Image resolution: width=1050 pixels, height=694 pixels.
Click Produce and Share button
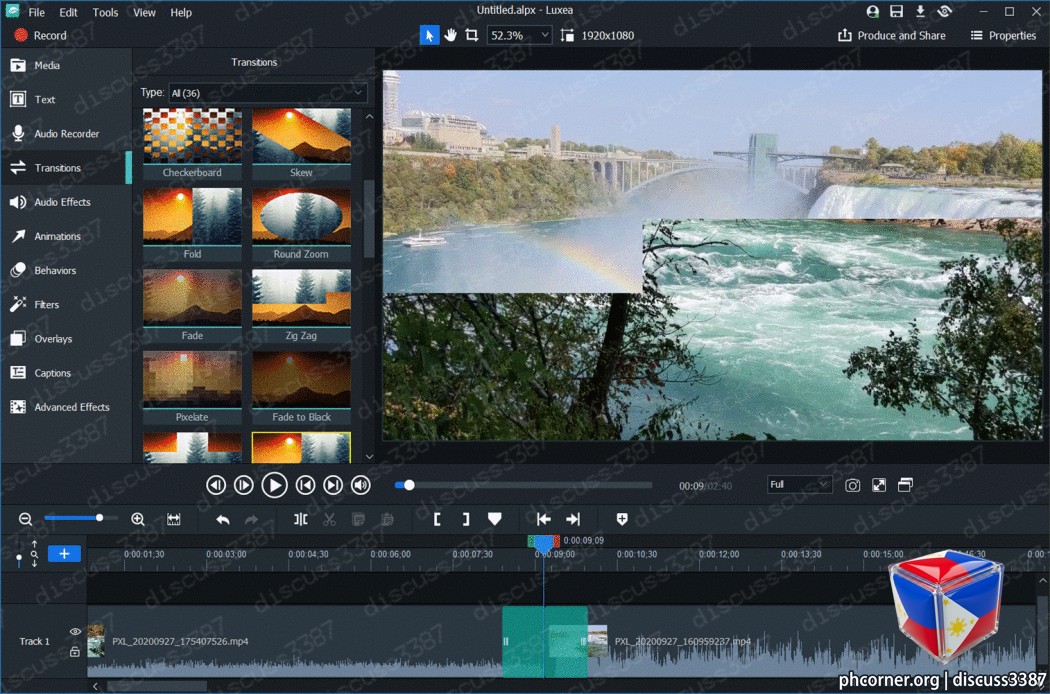pyautogui.click(x=891, y=36)
